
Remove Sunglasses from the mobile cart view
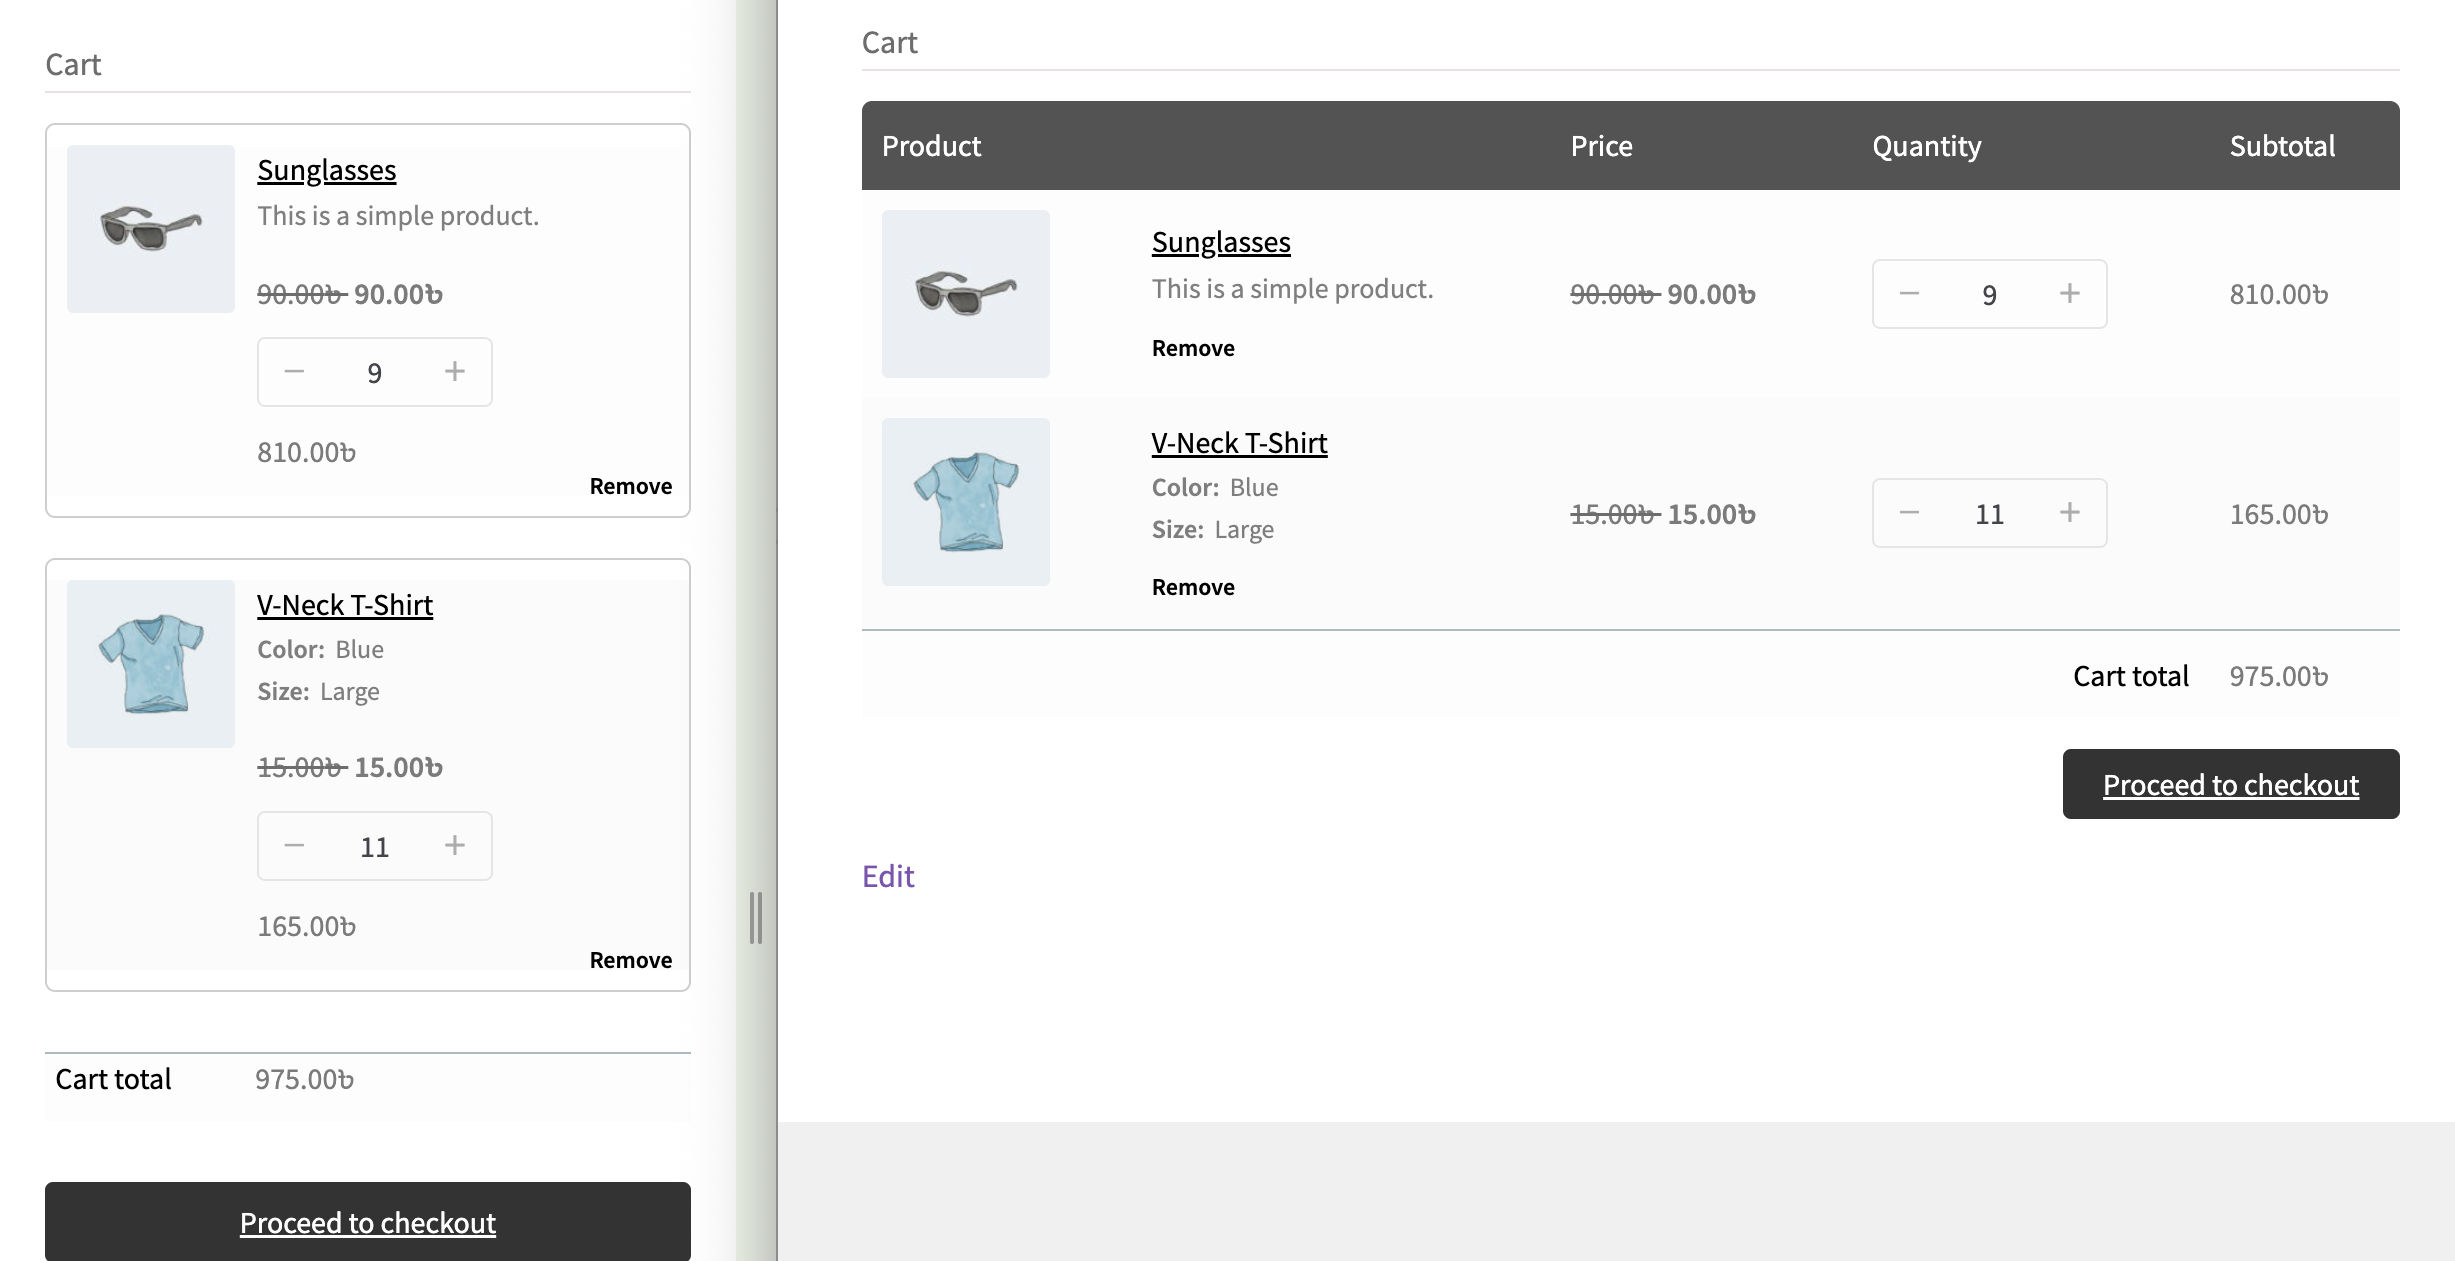(x=630, y=486)
